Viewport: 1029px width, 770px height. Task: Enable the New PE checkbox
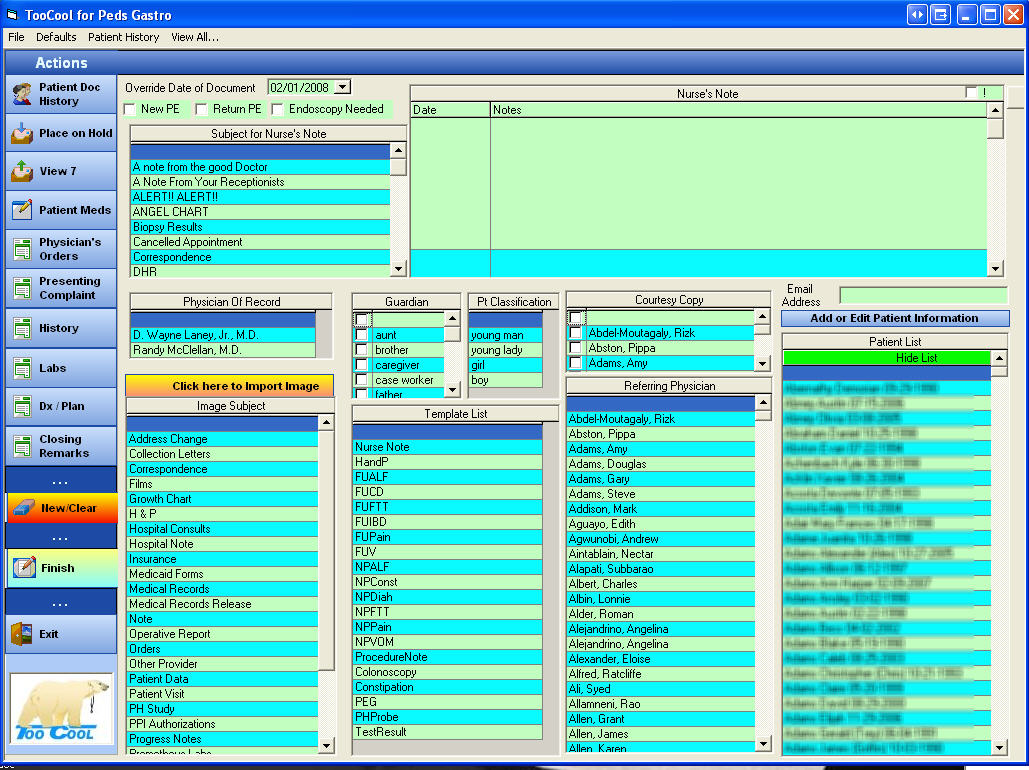click(130, 109)
